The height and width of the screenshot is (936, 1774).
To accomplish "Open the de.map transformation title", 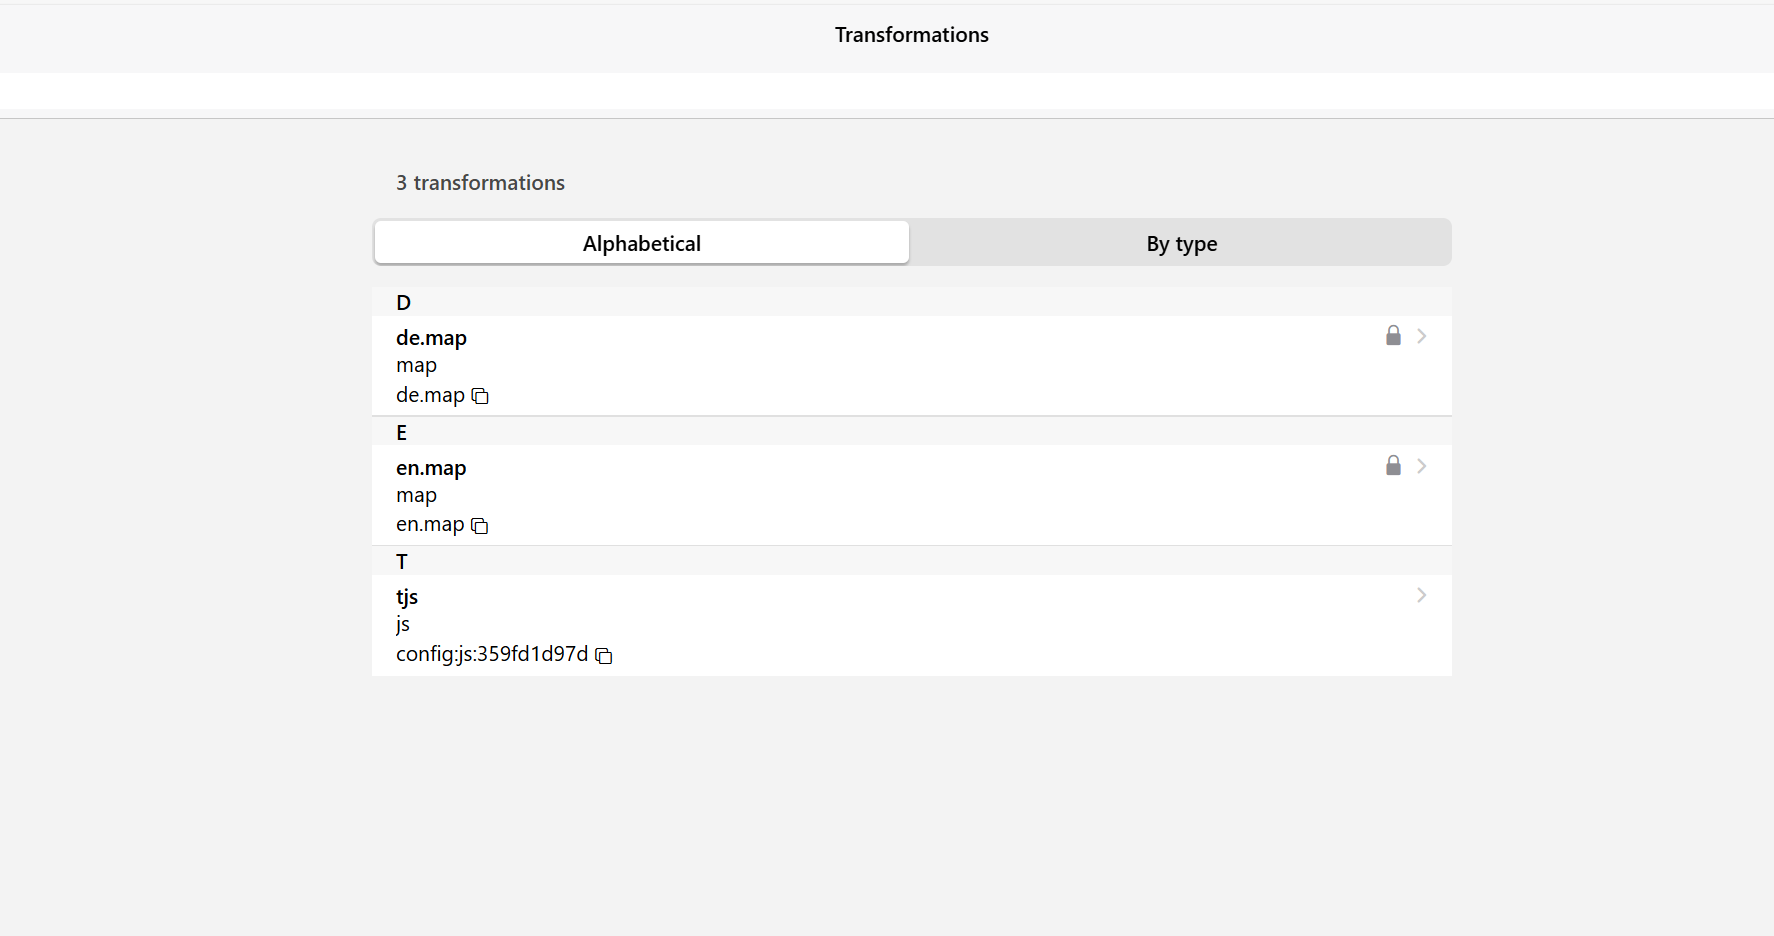I will click(x=431, y=338).
